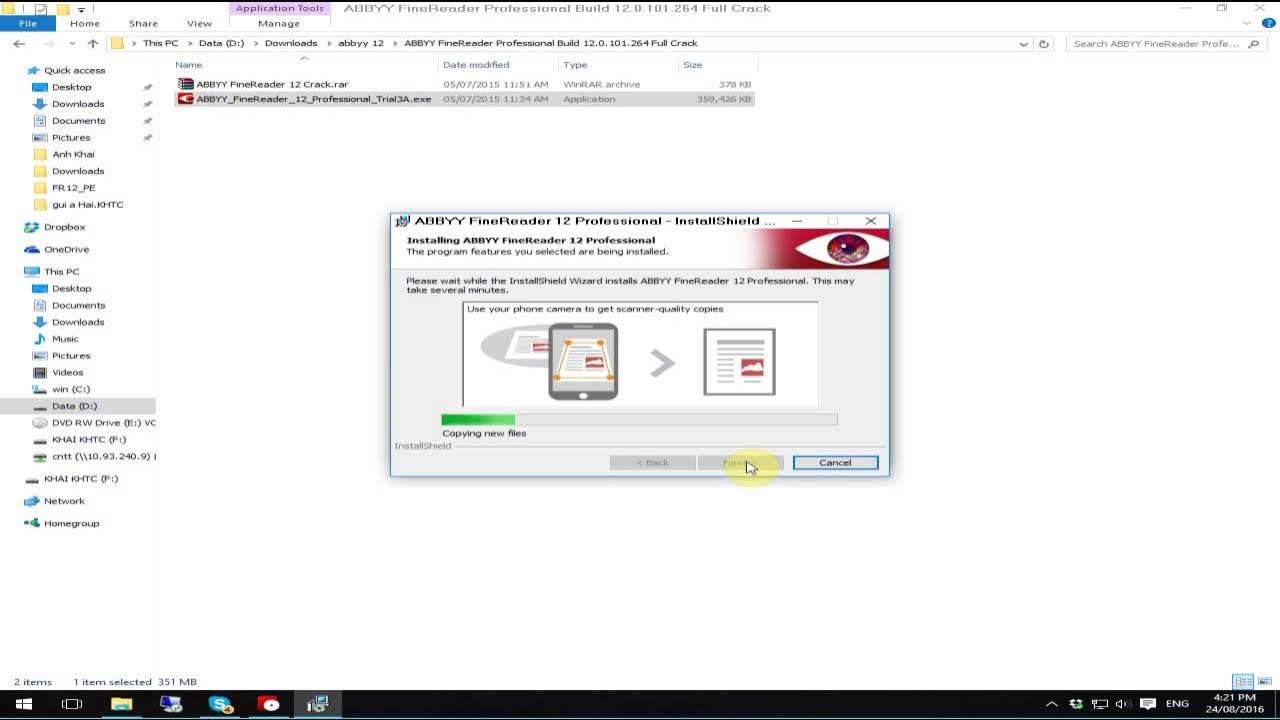This screenshot has height=720, width=1280.
Task: Open OneDrive in the navigation pane
Action: coord(66,249)
